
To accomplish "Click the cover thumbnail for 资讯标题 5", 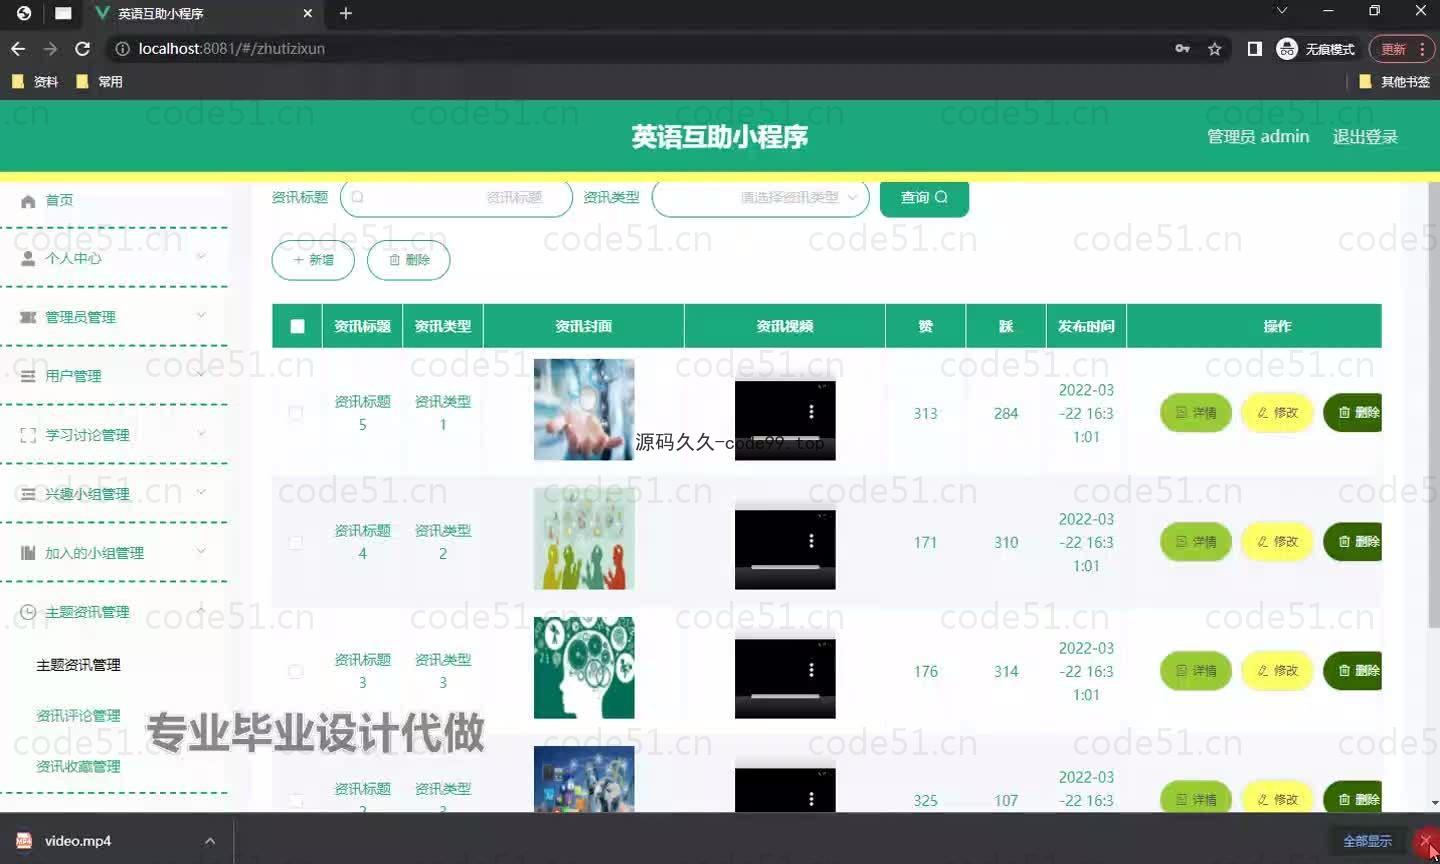I will [584, 409].
